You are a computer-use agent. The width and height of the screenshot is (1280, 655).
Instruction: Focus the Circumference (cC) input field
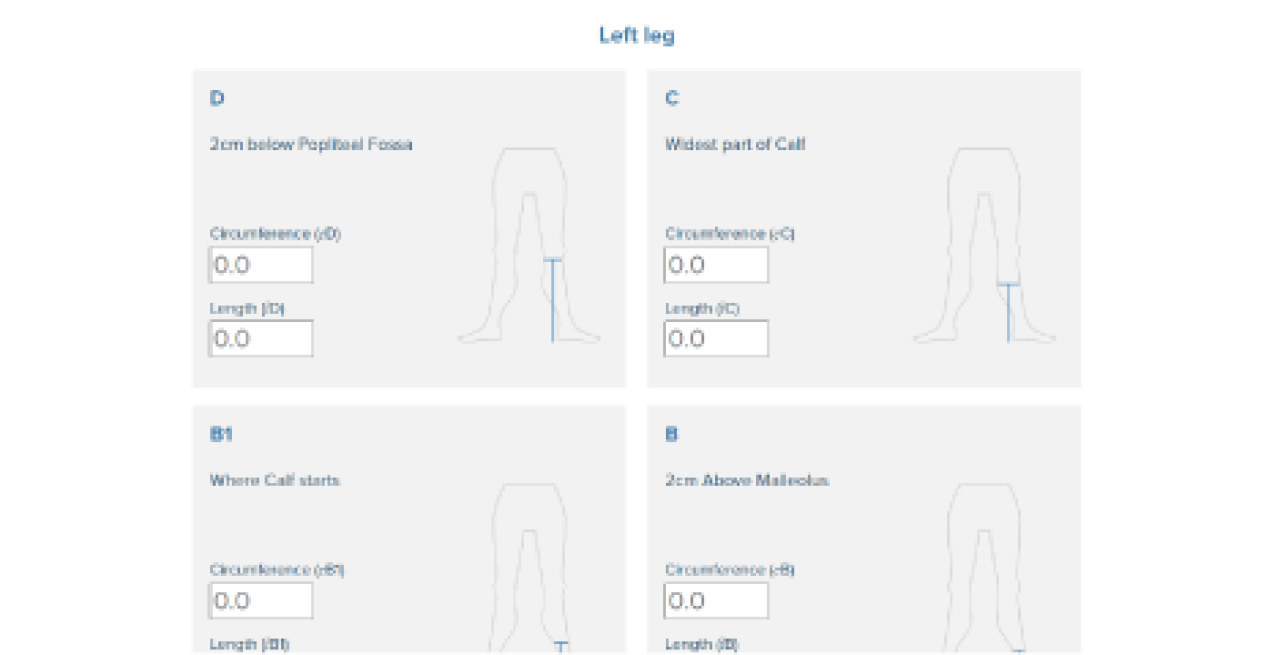717,265
